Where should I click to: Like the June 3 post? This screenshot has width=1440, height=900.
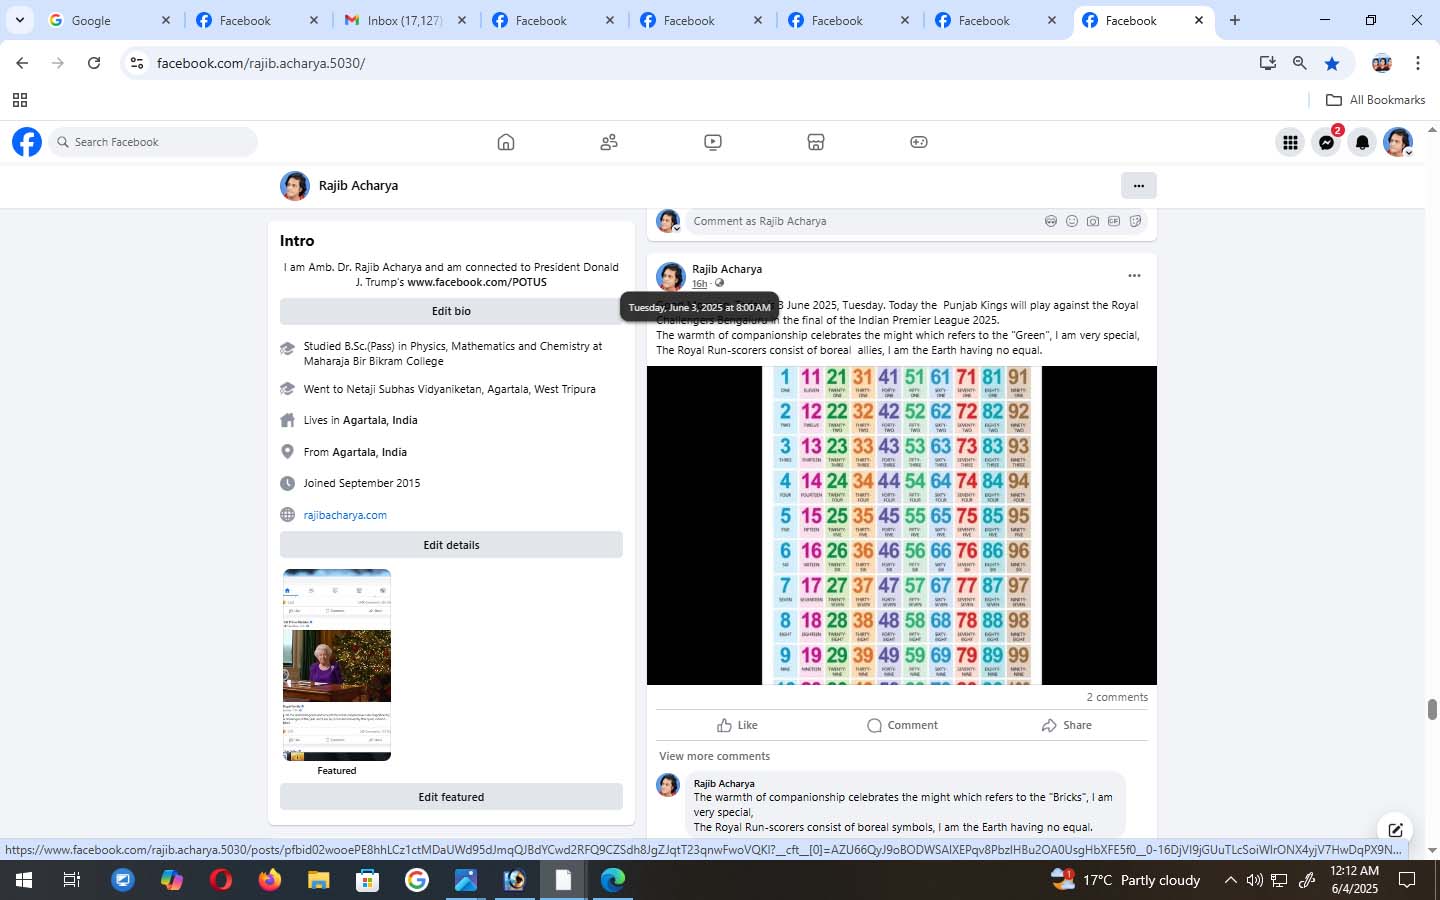(x=737, y=725)
